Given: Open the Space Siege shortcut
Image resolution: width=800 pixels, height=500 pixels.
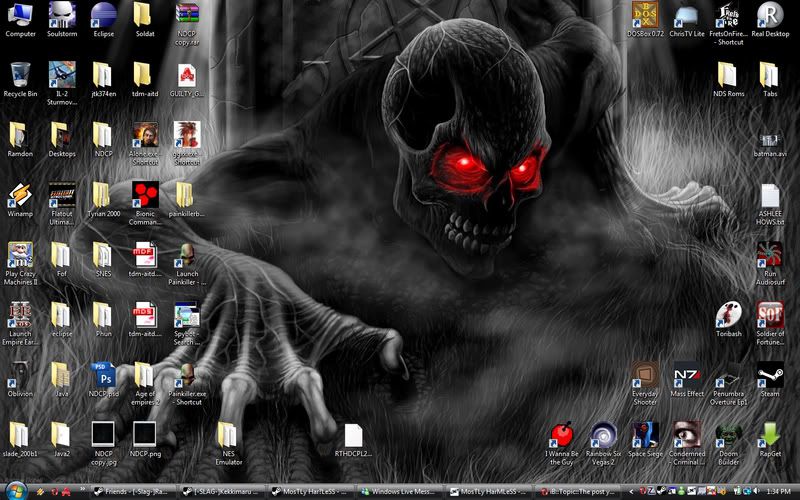Looking at the screenshot, I should (645, 440).
